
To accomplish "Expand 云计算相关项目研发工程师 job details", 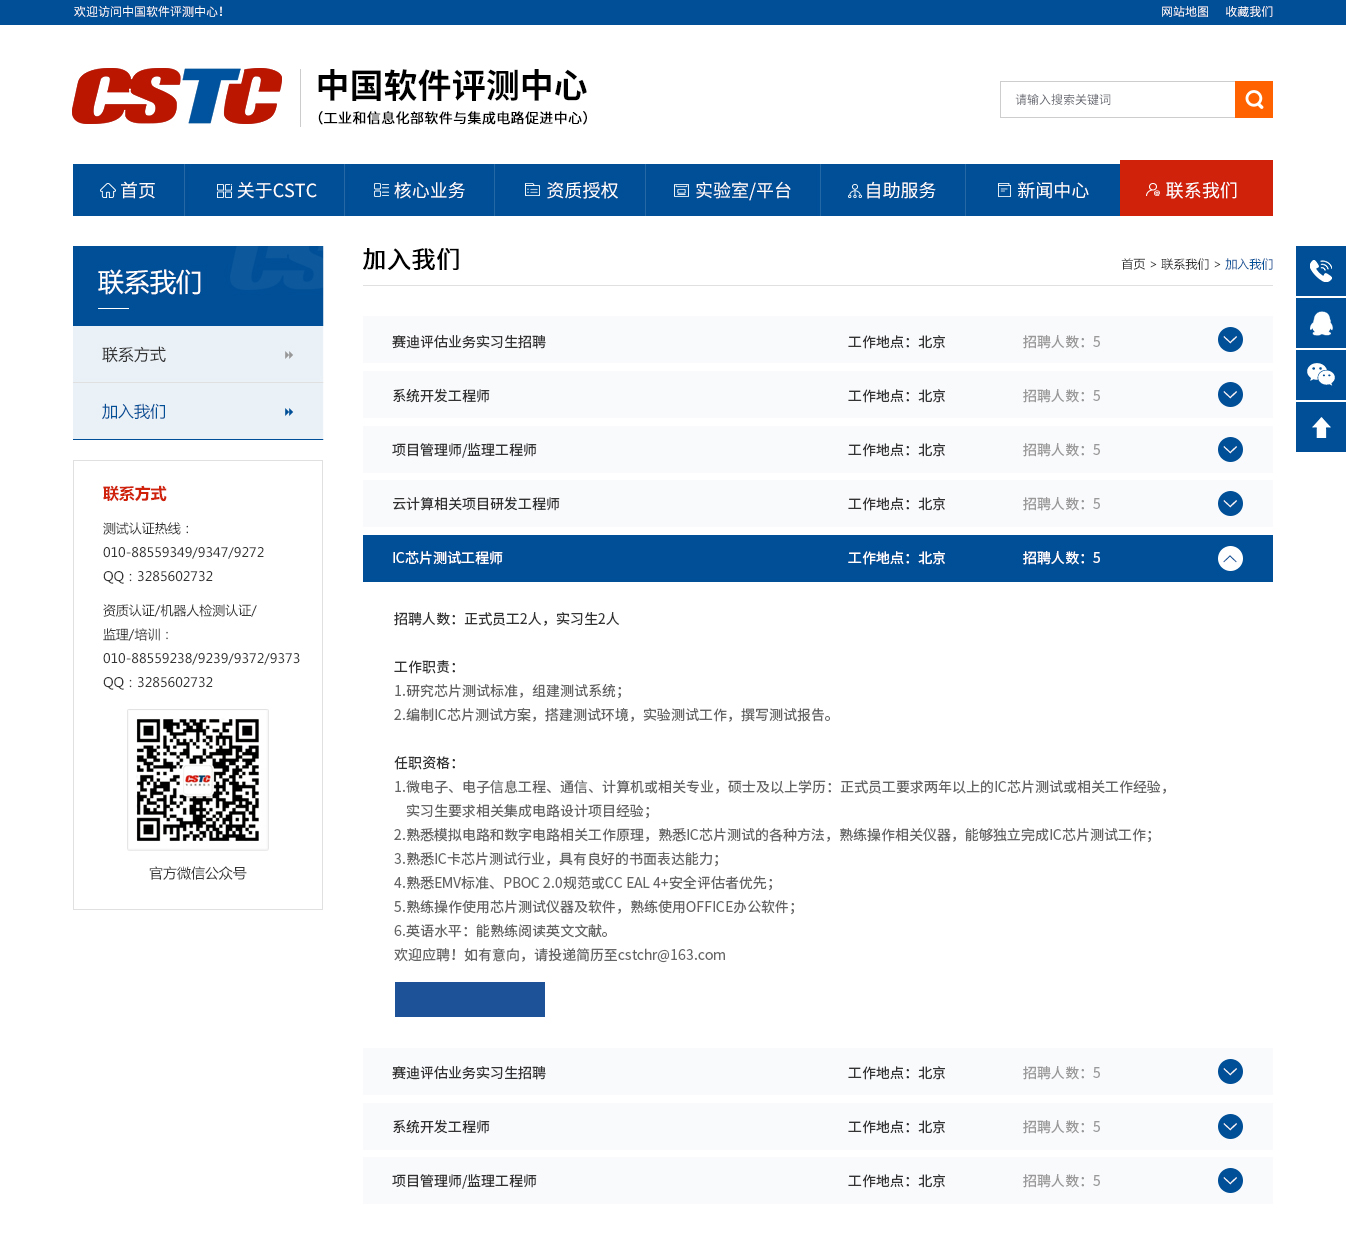I will coord(1230,503).
